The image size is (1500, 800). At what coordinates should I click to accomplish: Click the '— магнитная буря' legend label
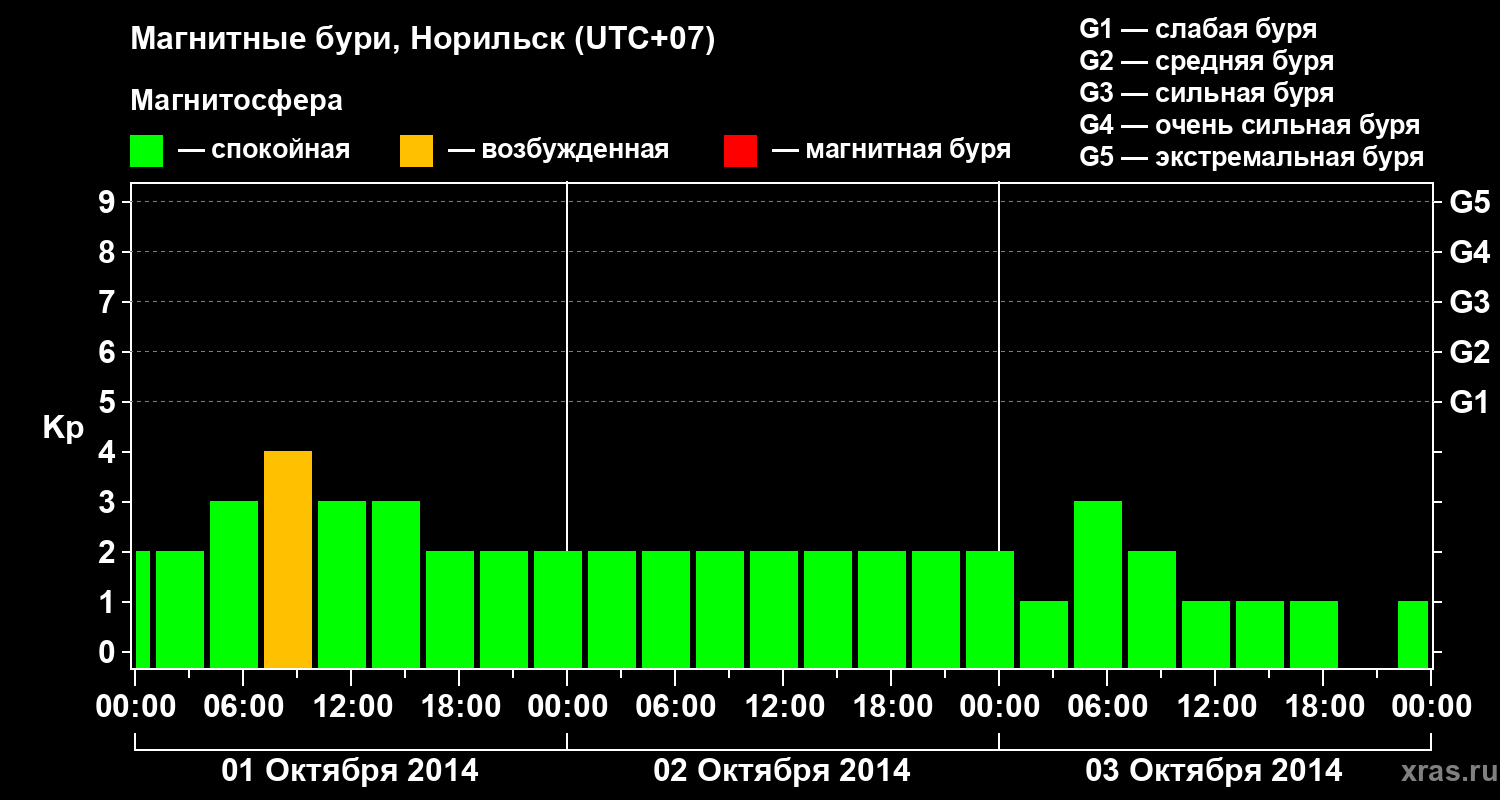(x=892, y=150)
